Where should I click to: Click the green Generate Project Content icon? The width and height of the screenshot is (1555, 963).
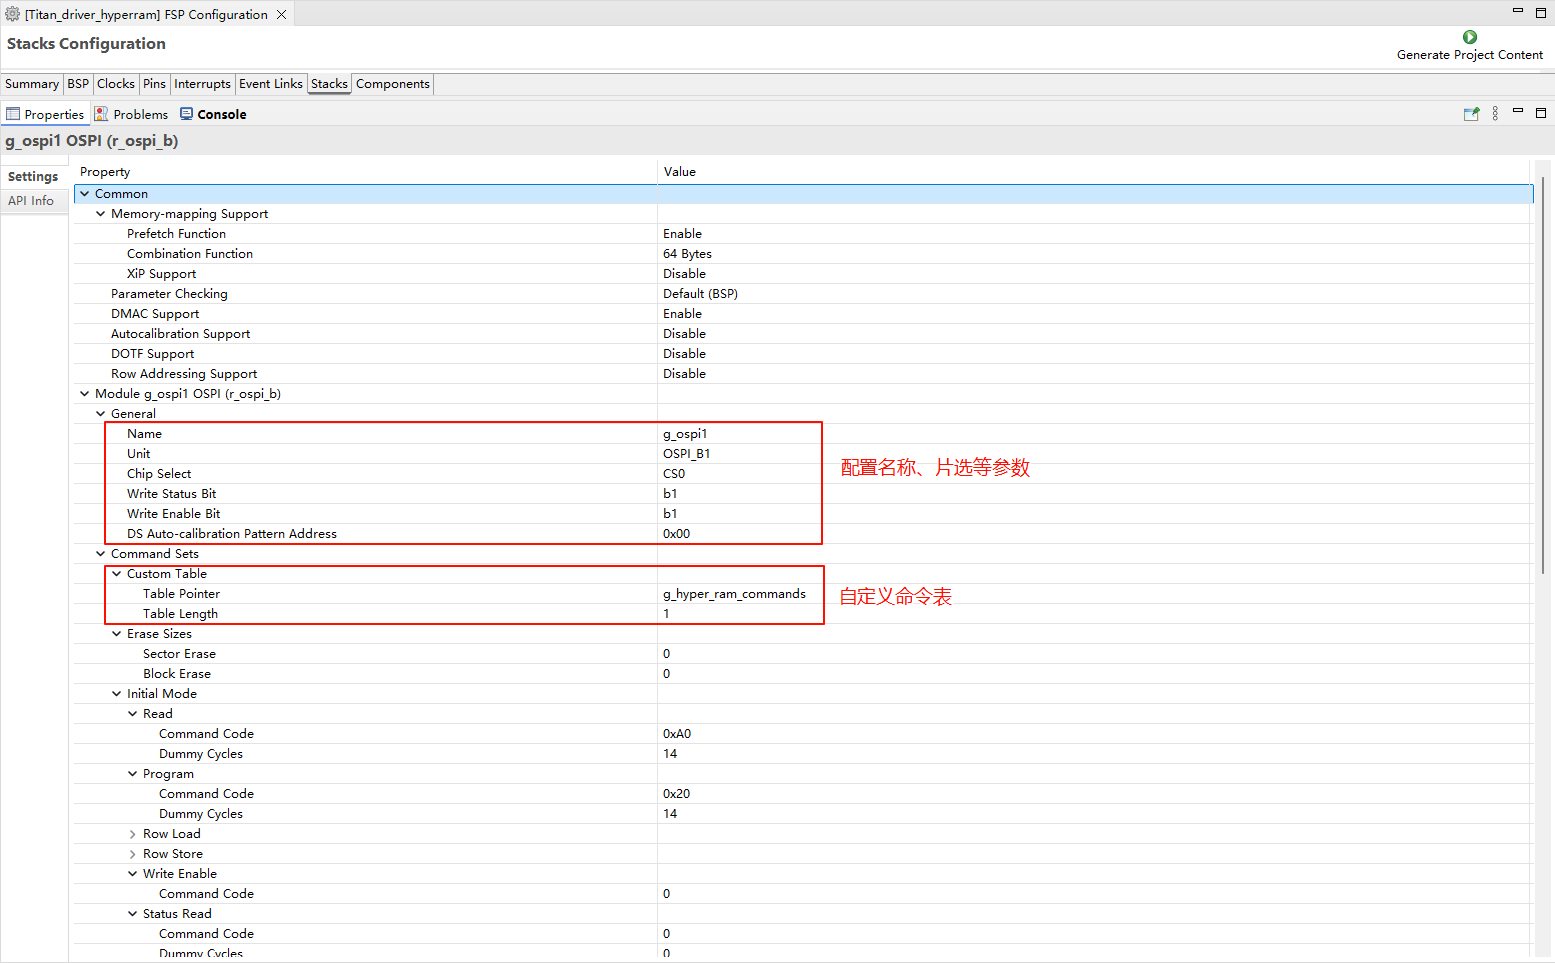(x=1469, y=37)
